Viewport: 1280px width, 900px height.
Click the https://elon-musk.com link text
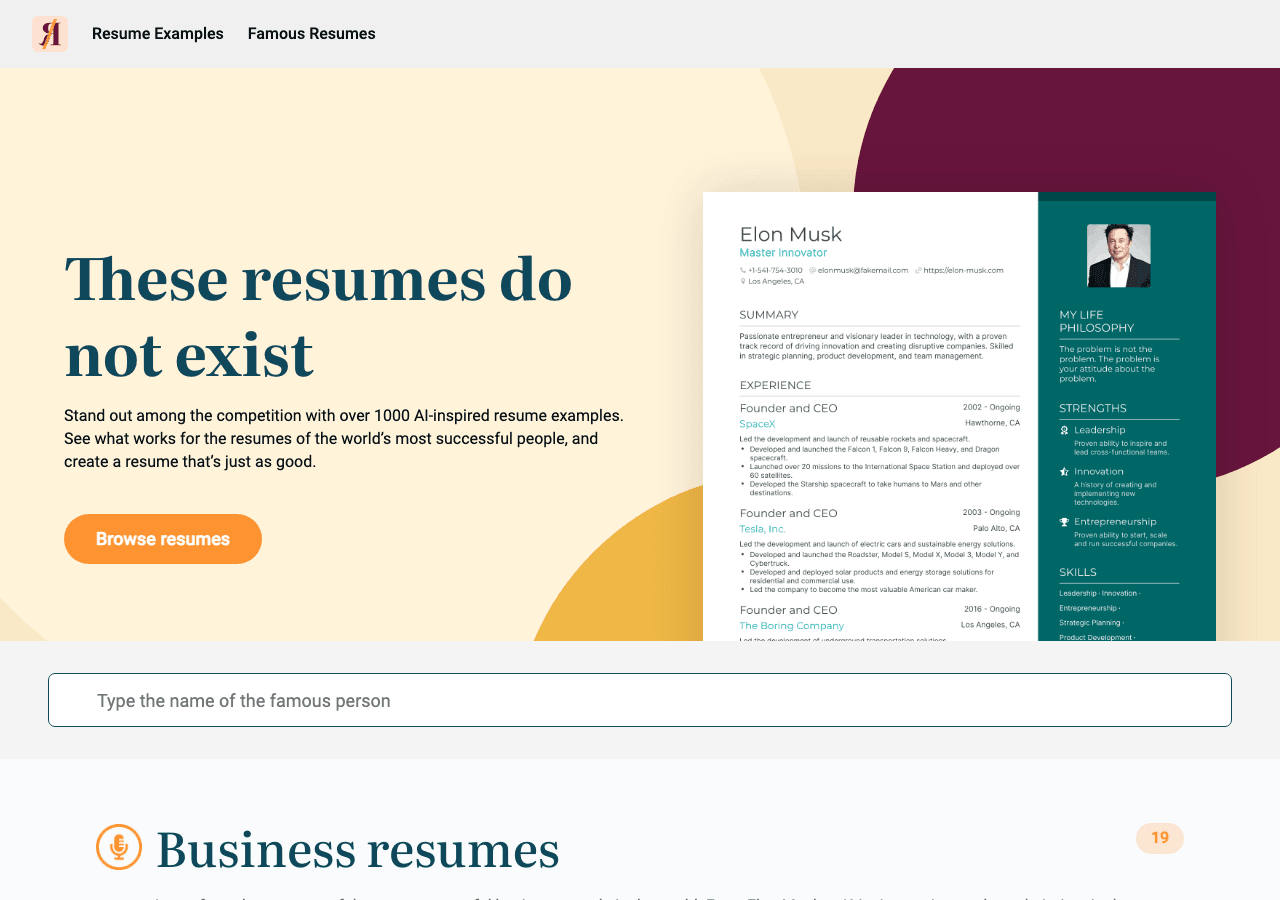point(963,270)
